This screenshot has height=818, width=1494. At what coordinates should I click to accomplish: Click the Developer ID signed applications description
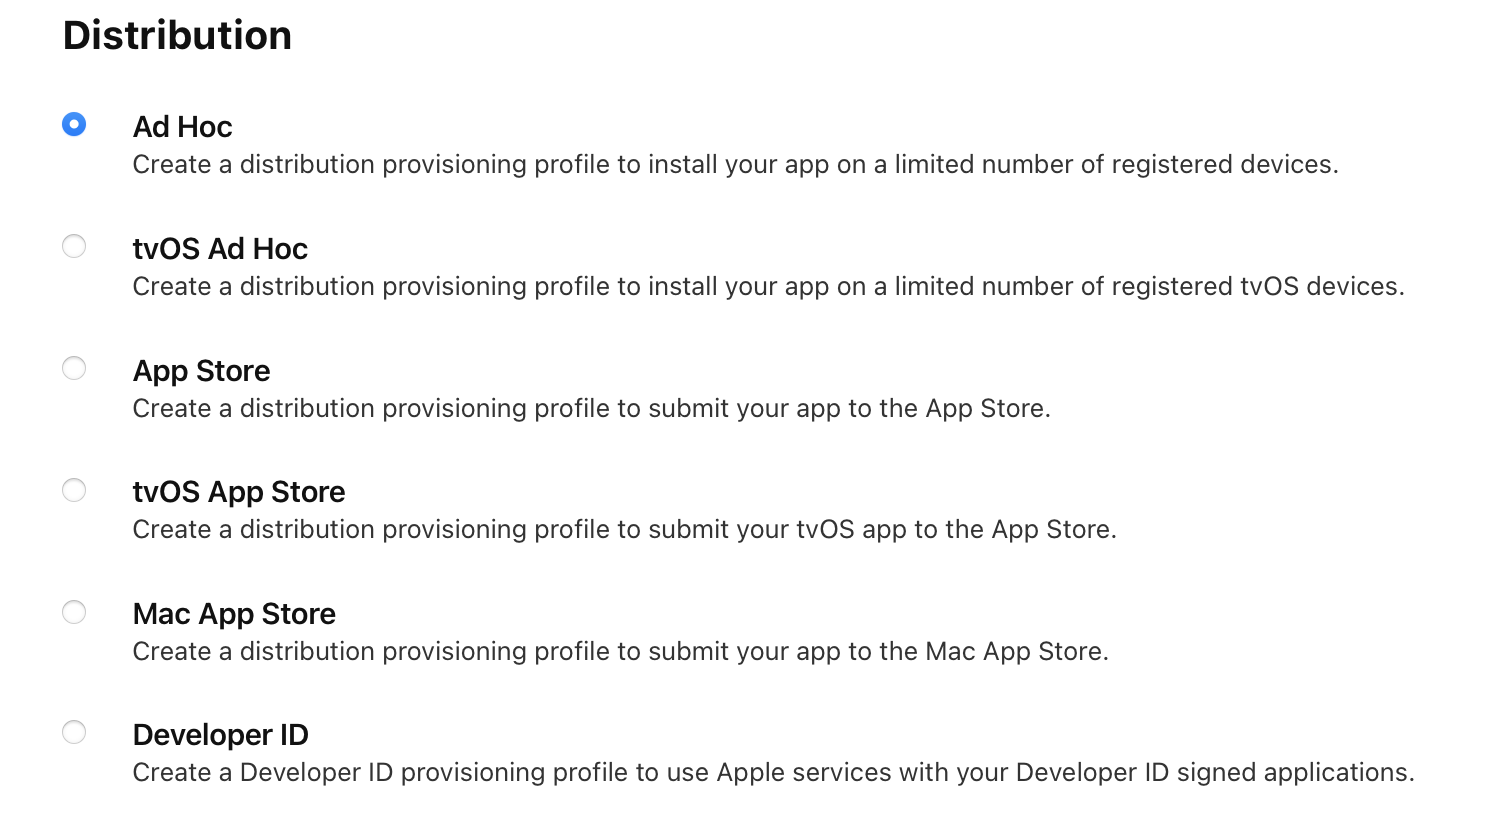click(773, 773)
